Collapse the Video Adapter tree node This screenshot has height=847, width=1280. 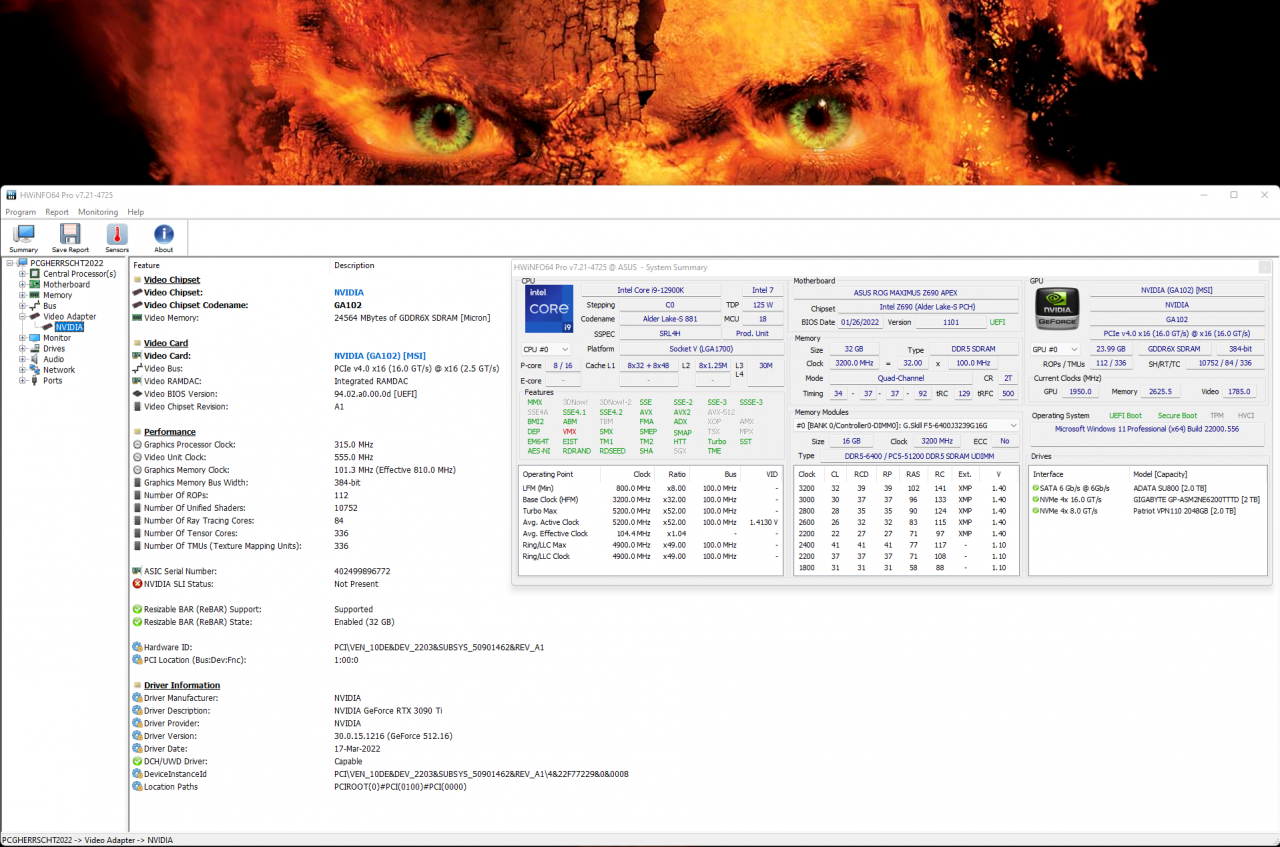[22, 316]
